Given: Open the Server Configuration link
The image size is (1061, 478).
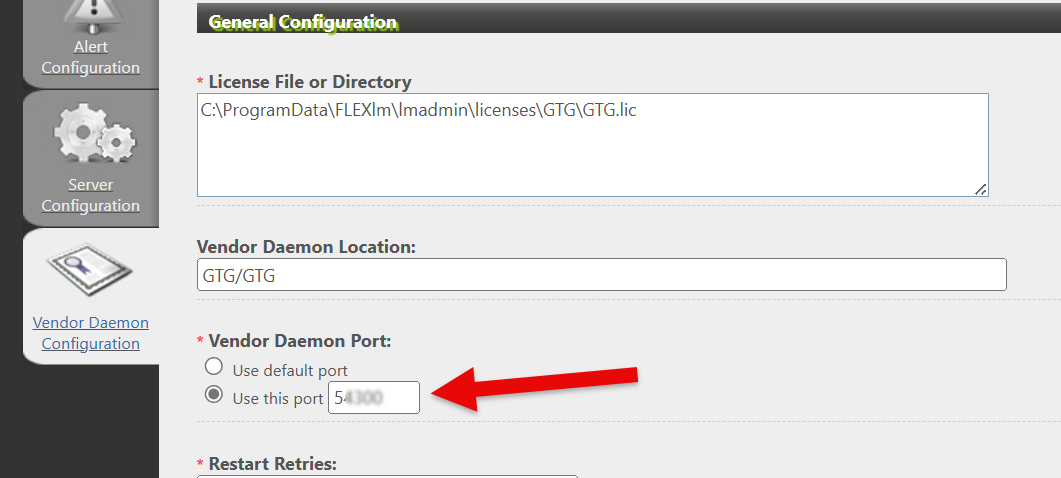Looking at the screenshot, I should point(91,195).
